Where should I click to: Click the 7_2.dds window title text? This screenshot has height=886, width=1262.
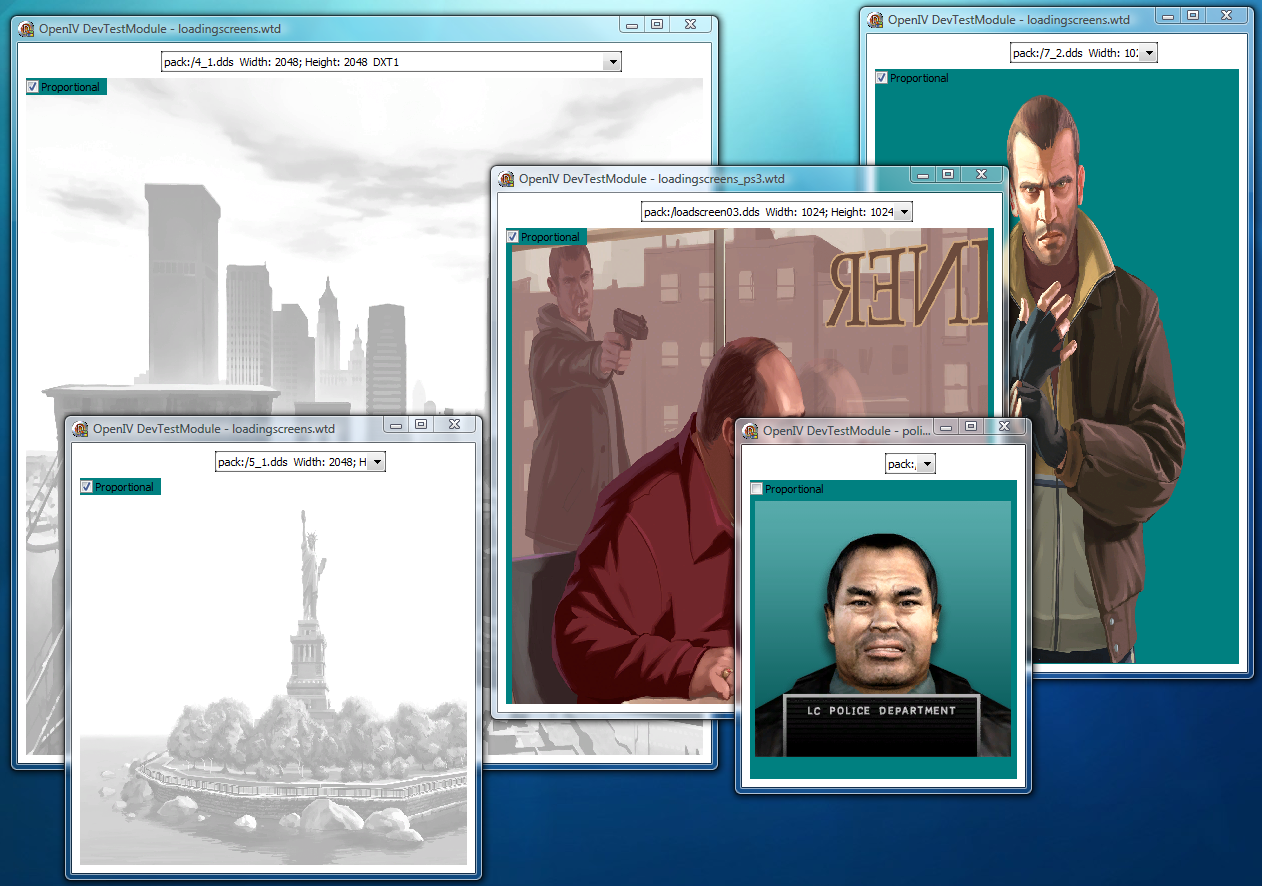tap(1009, 19)
